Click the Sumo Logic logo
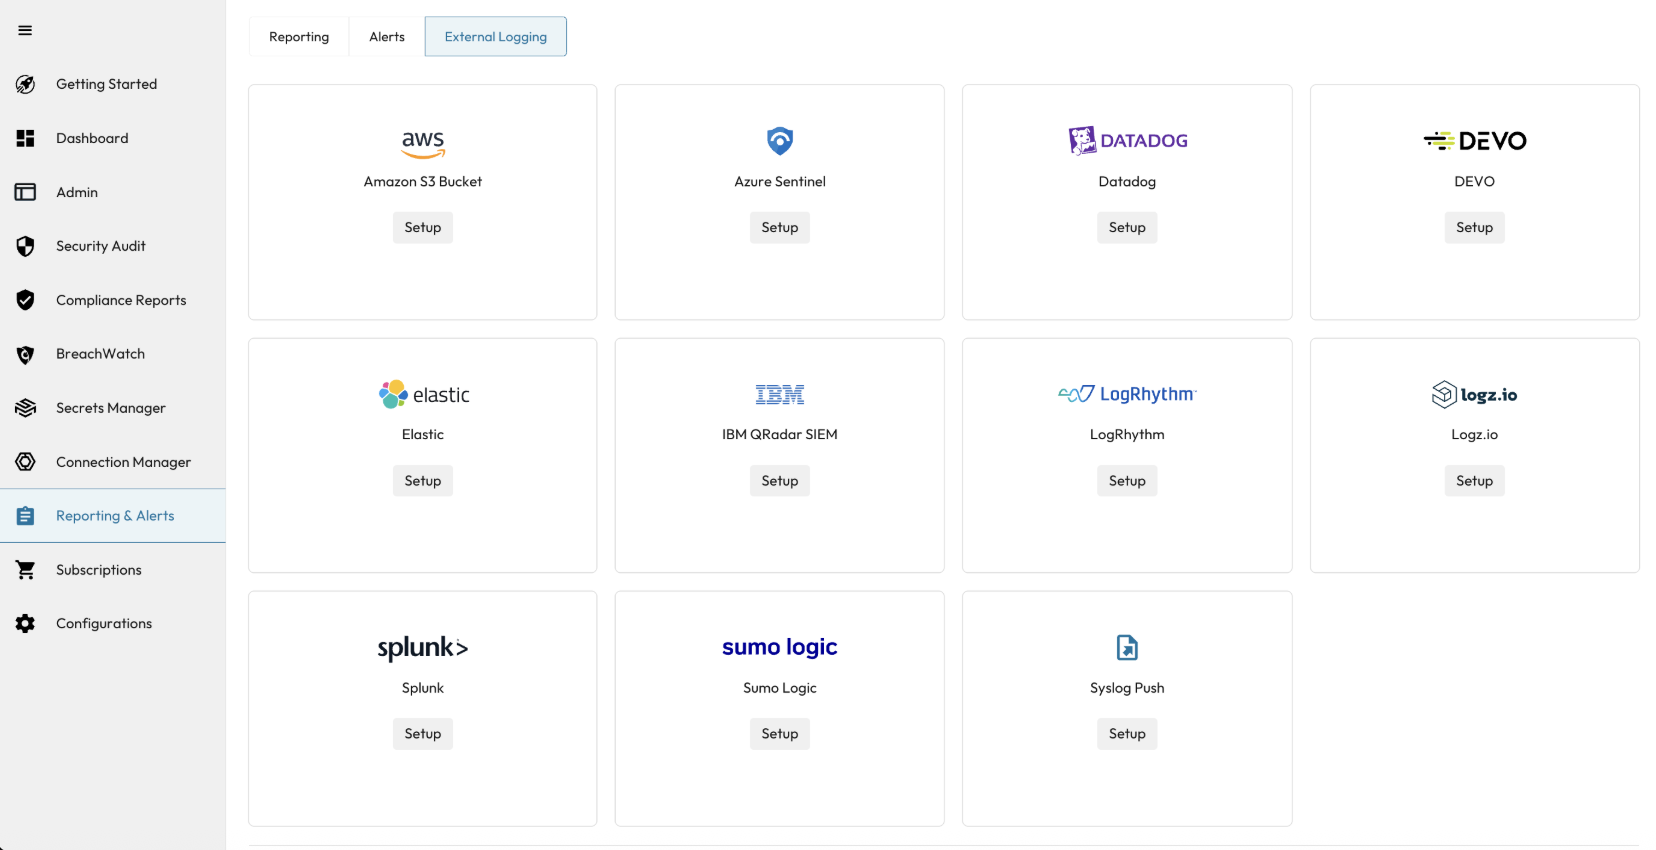 click(780, 647)
